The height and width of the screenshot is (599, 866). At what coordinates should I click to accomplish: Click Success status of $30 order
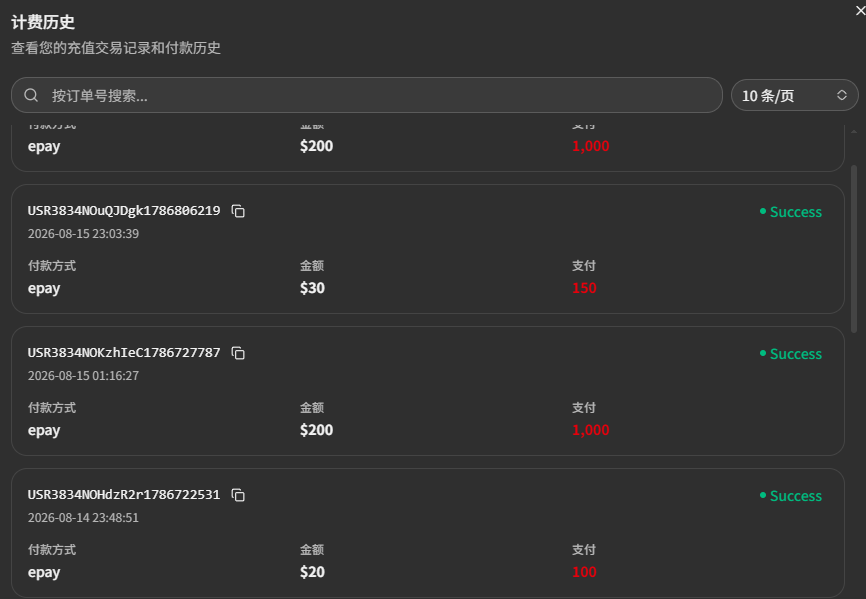pyautogui.click(x=790, y=211)
